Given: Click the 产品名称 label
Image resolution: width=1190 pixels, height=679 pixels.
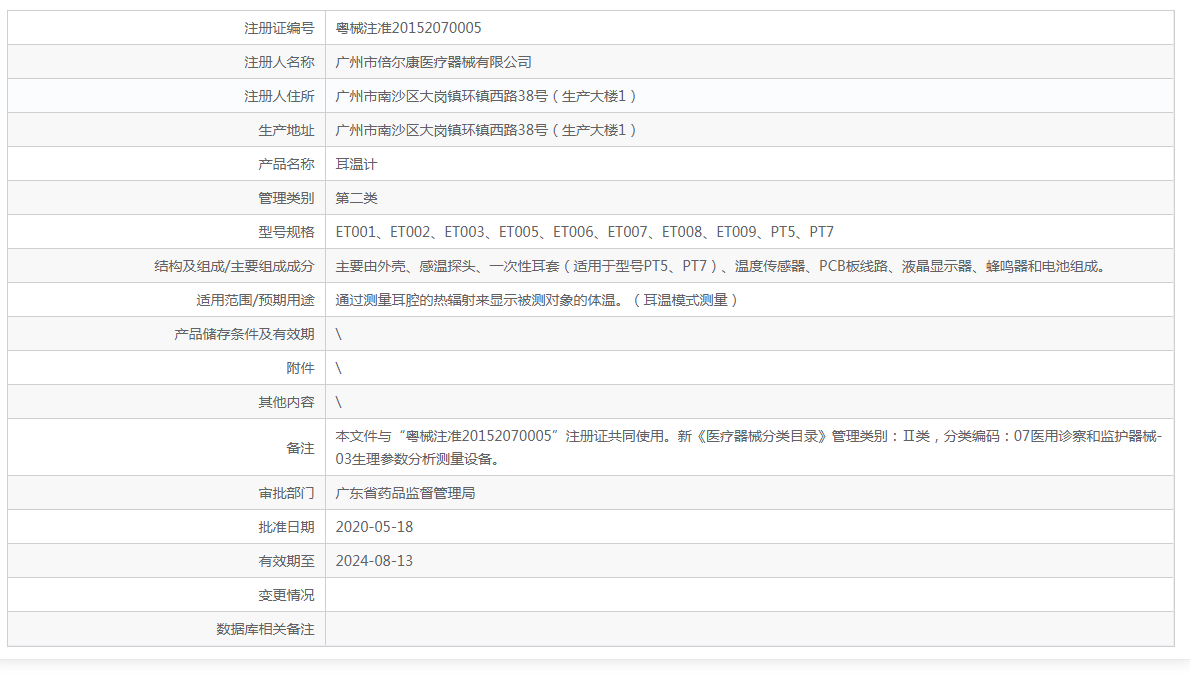Looking at the screenshot, I should click(x=285, y=164).
